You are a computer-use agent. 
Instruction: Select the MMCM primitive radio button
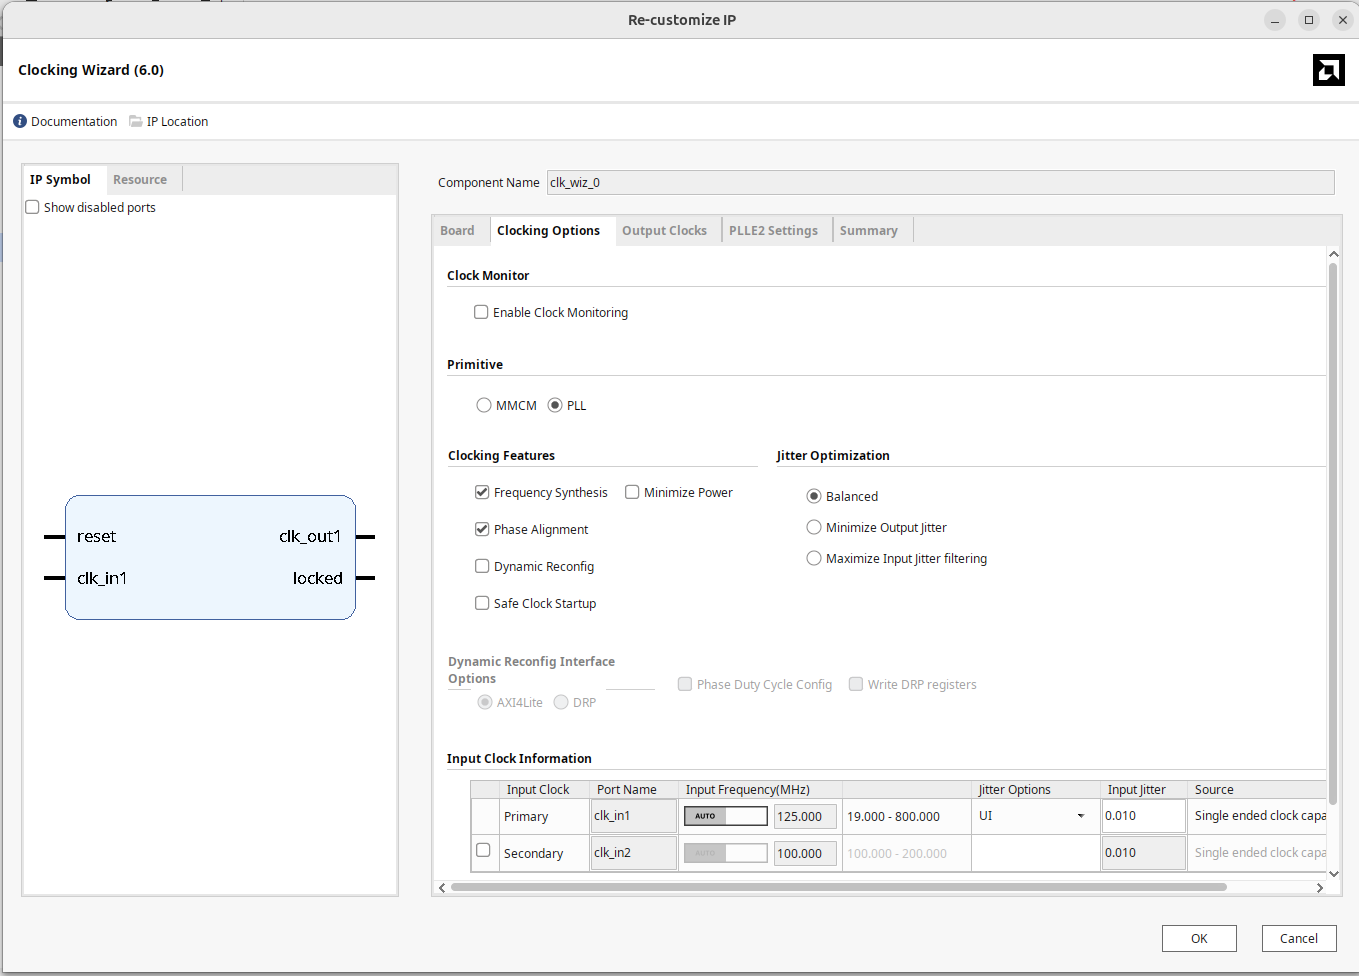click(x=484, y=405)
